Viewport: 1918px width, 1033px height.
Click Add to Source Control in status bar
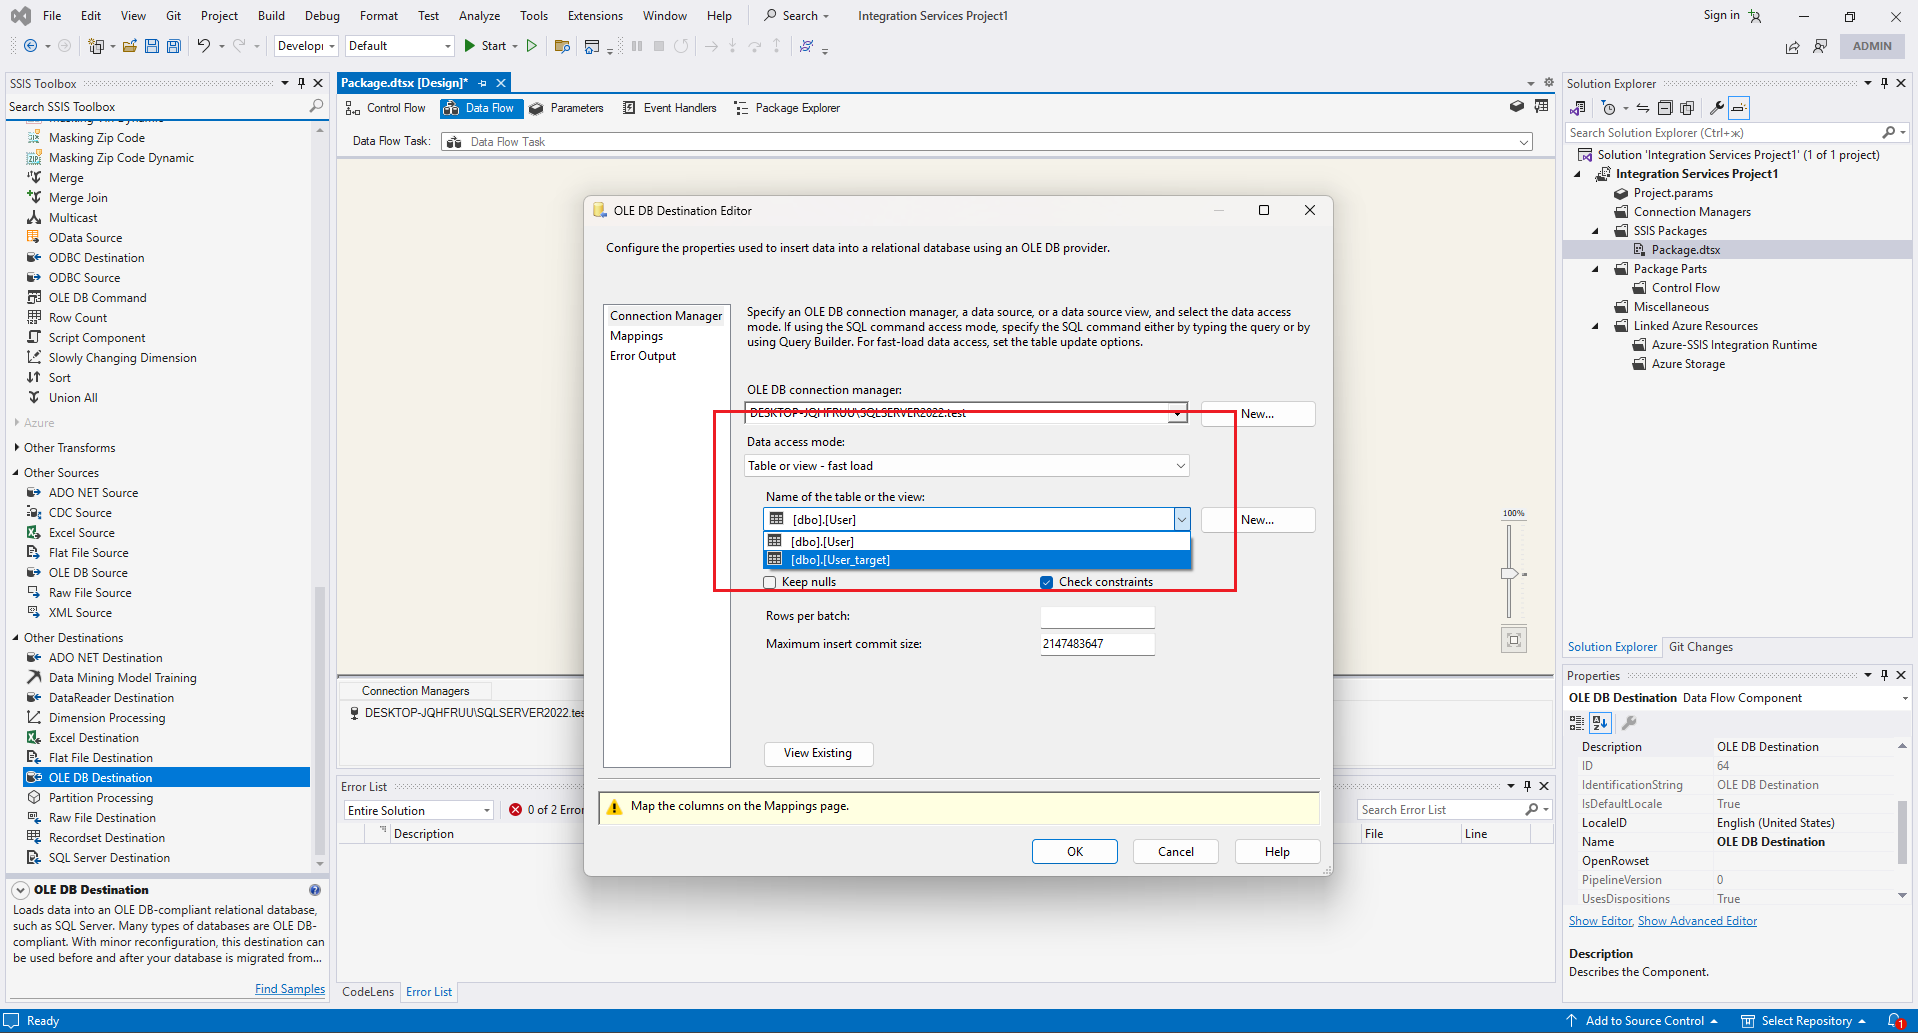click(1643, 1021)
